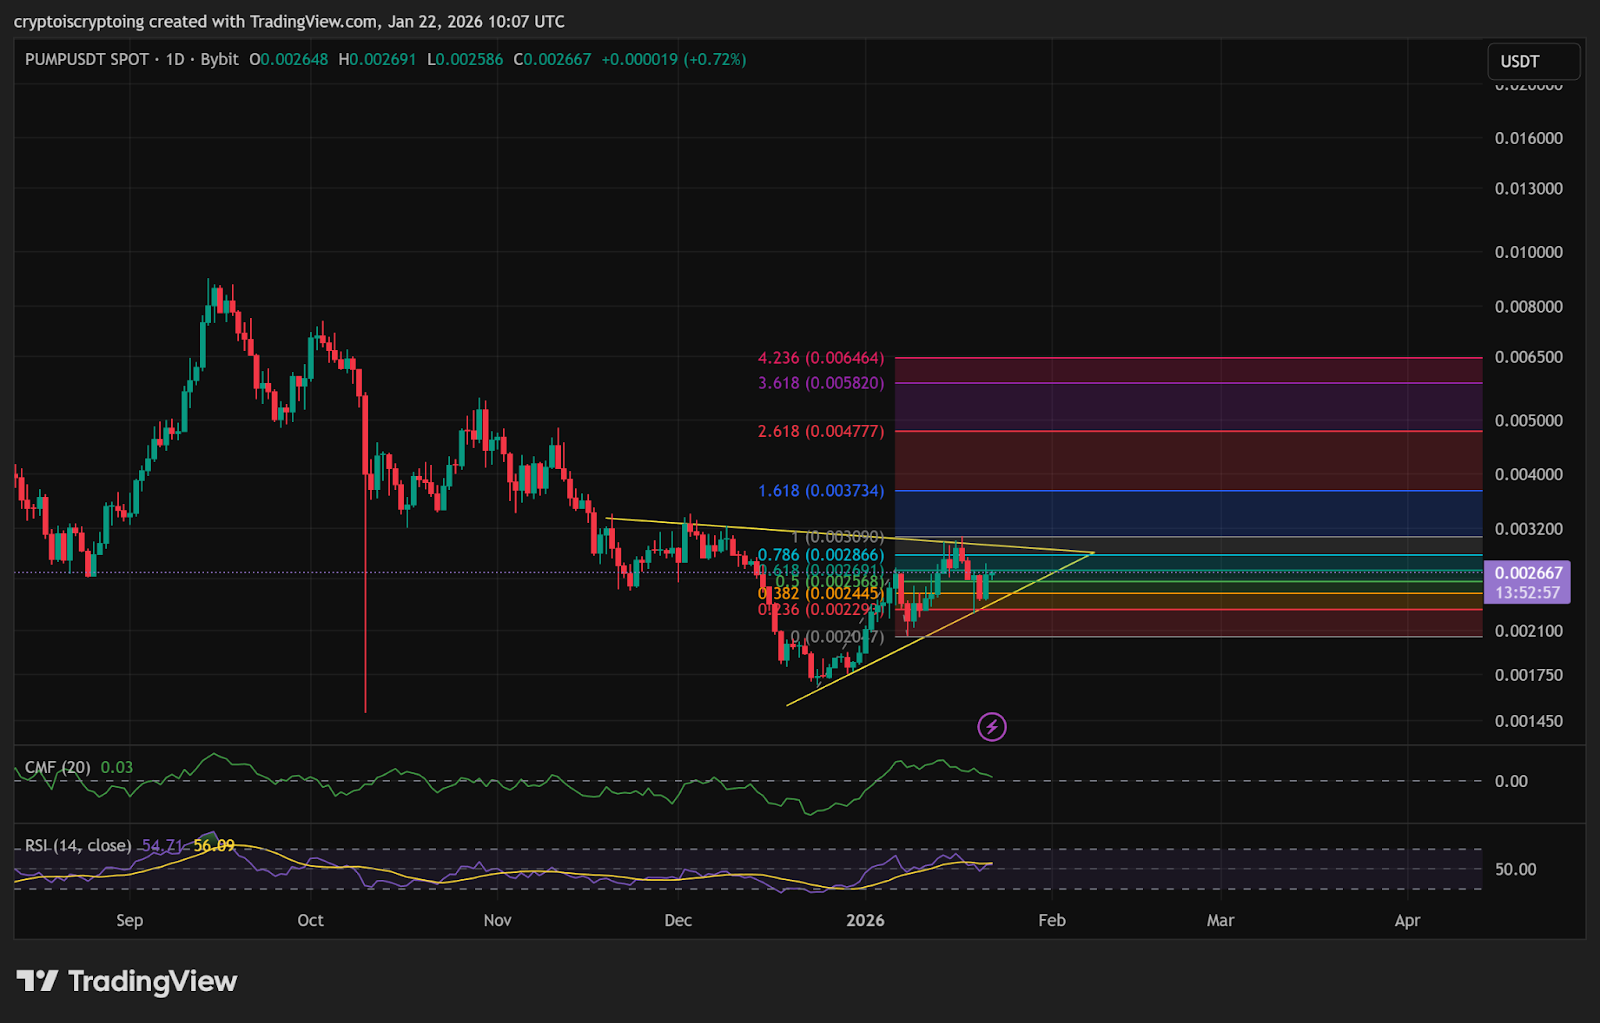
Task: Click the 0.004000 price axis label
Action: click(1528, 475)
